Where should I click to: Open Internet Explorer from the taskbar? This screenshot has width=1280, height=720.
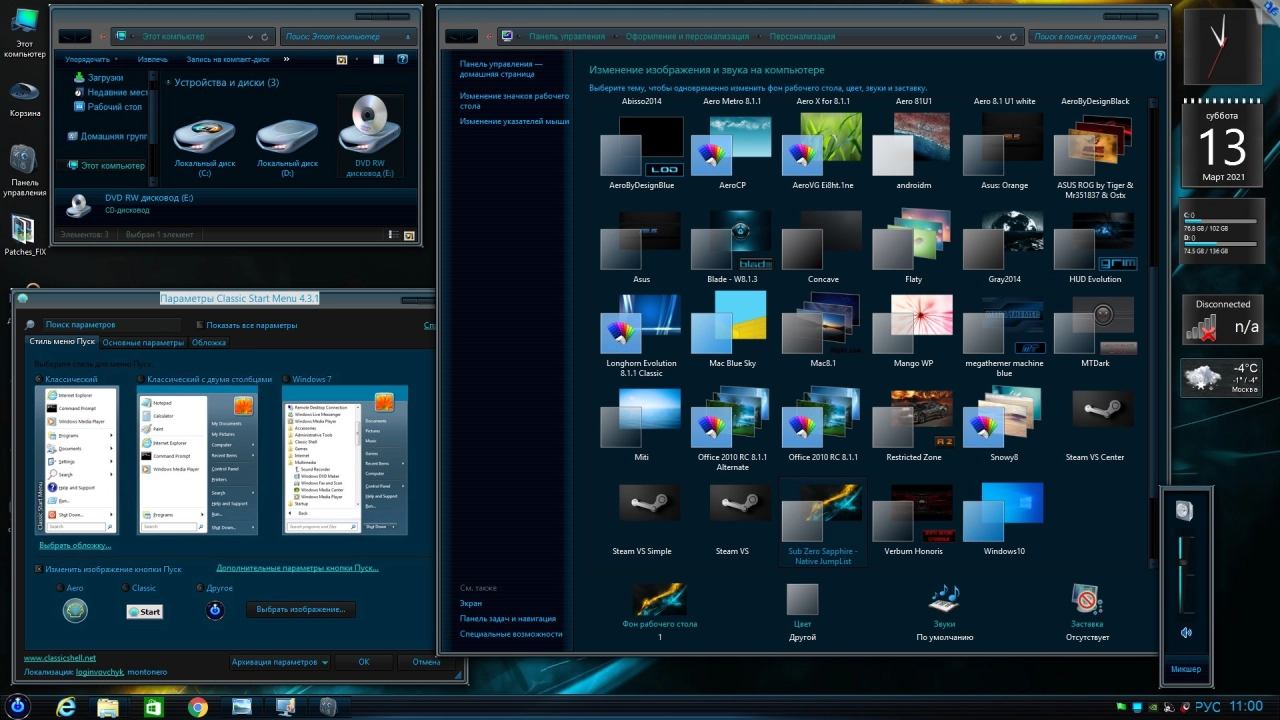pyautogui.click(x=66, y=707)
